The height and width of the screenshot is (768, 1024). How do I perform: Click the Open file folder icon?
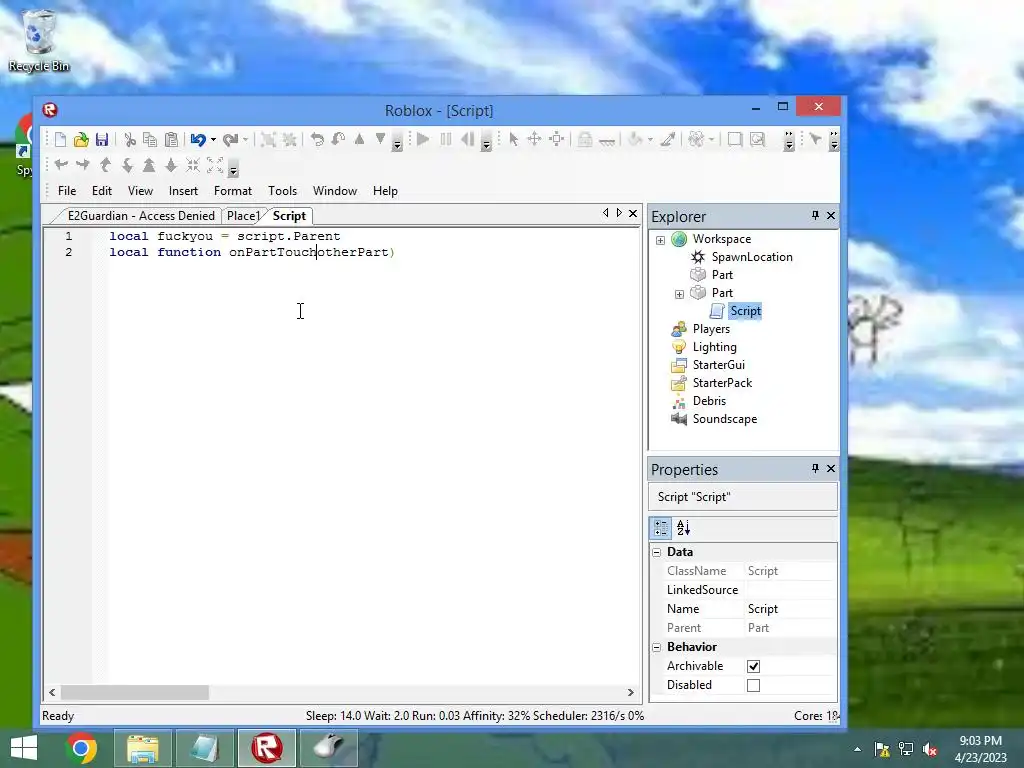coord(81,139)
